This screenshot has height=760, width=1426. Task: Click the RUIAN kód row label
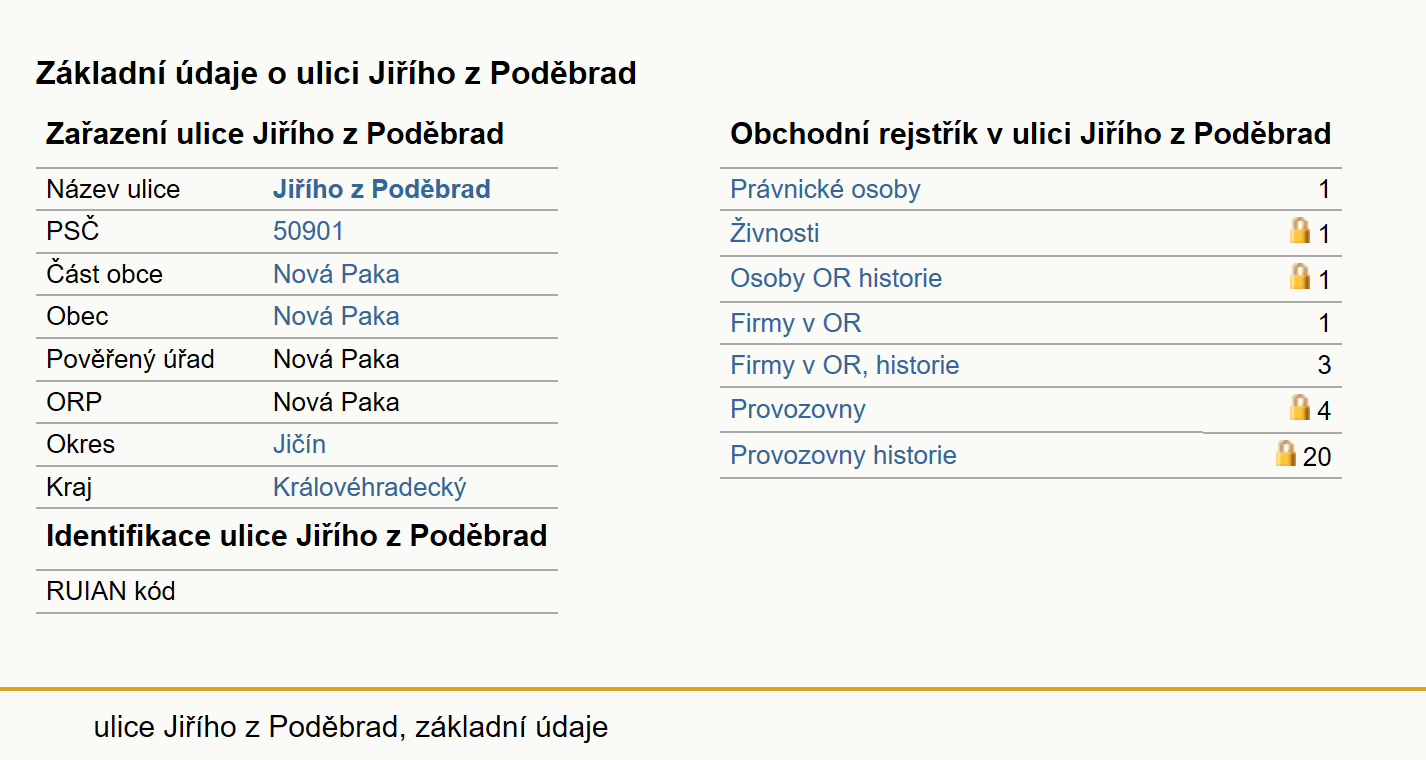pos(111,591)
